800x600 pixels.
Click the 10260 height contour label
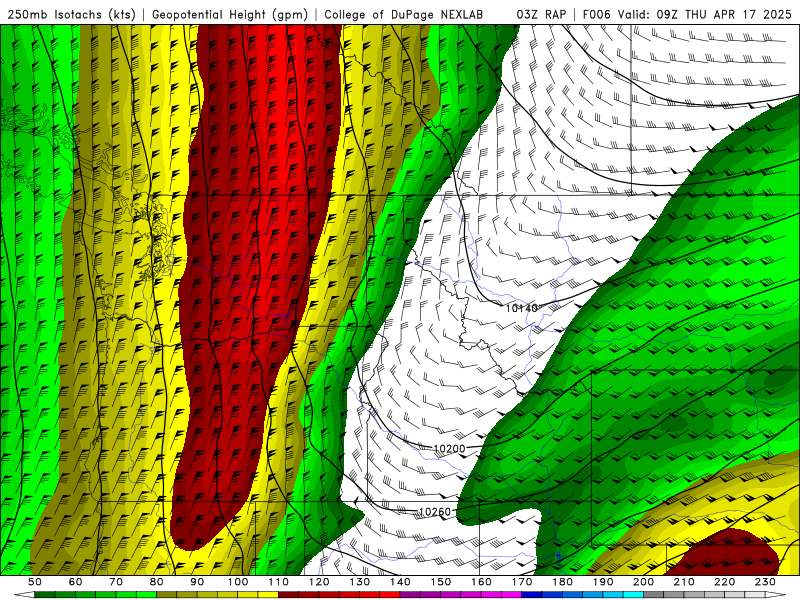click(x=435, y=512)
